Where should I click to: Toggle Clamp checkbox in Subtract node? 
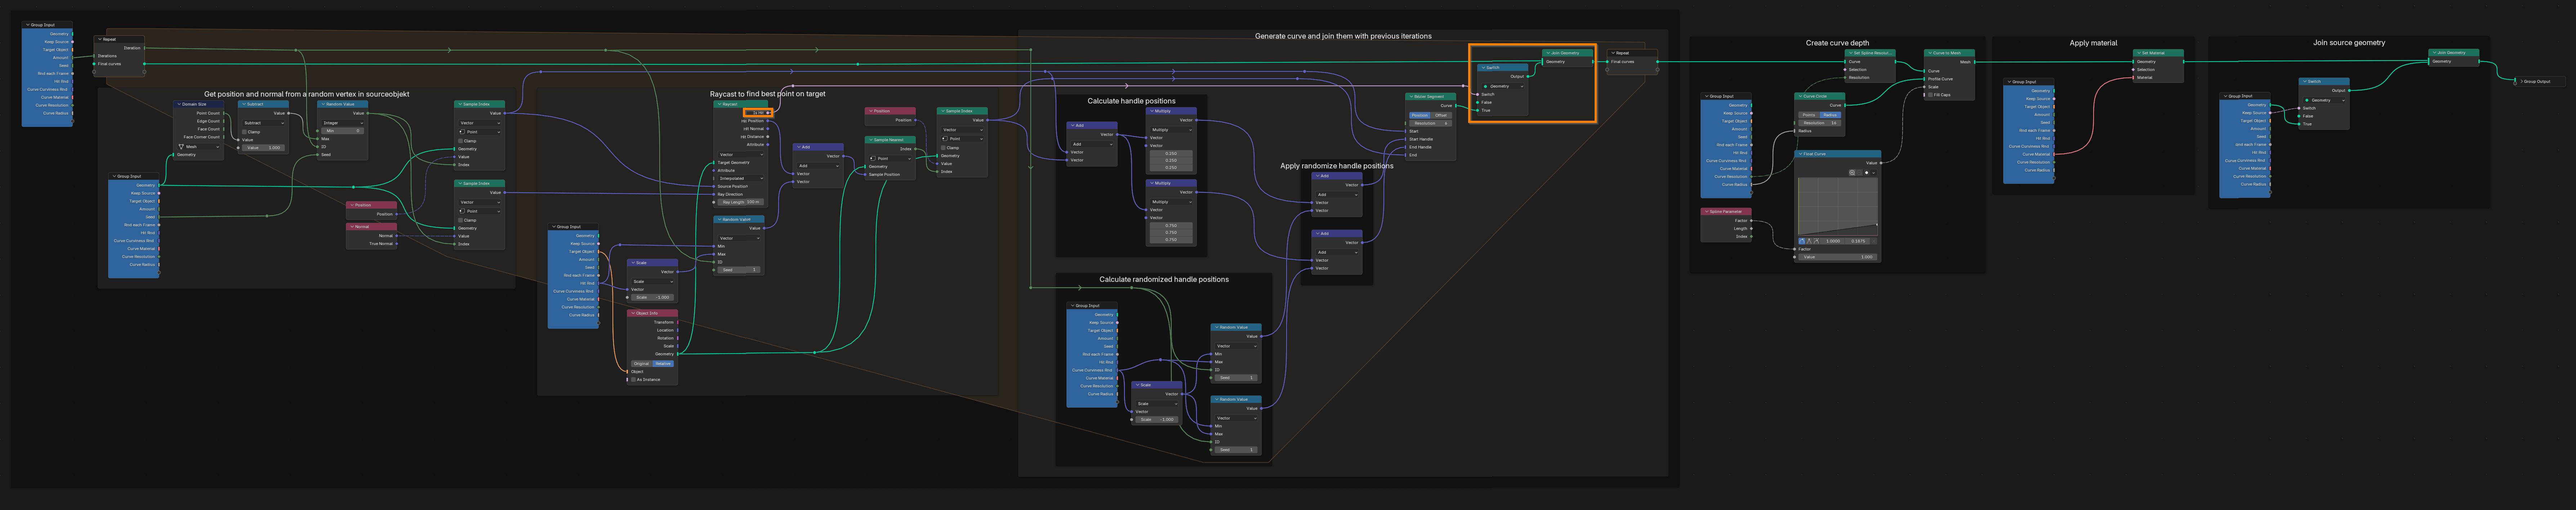point(244,132)
